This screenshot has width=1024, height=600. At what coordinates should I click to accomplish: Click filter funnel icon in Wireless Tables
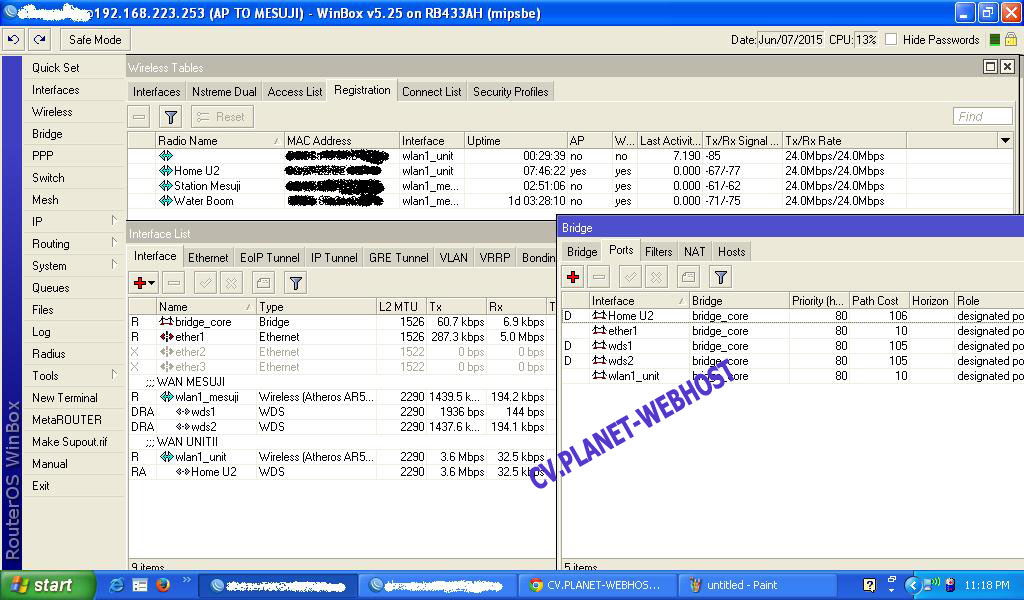pyautogui.click(x=171, y=117)
